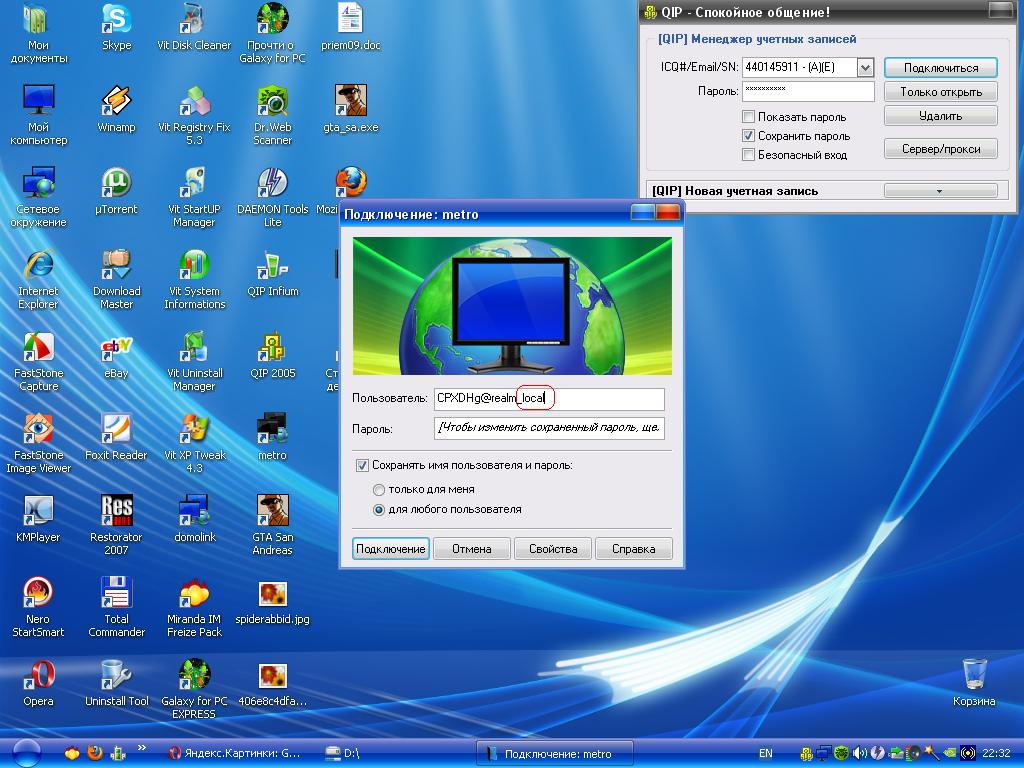The height and width of the screenshot is (768, 1024).
Task: Activate Подключение: metro taskbar button
Action: point(554,754)
